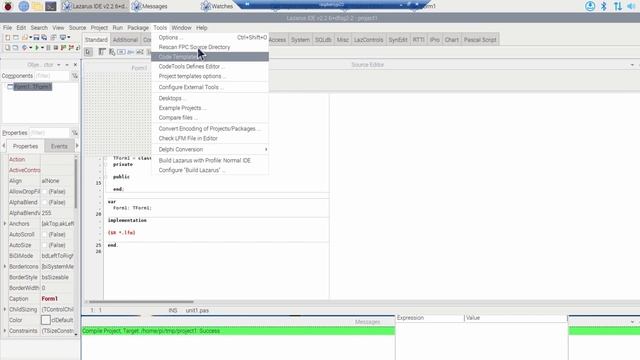
Task: Select the pointer selection tool in palette
Action: (89, 52)
